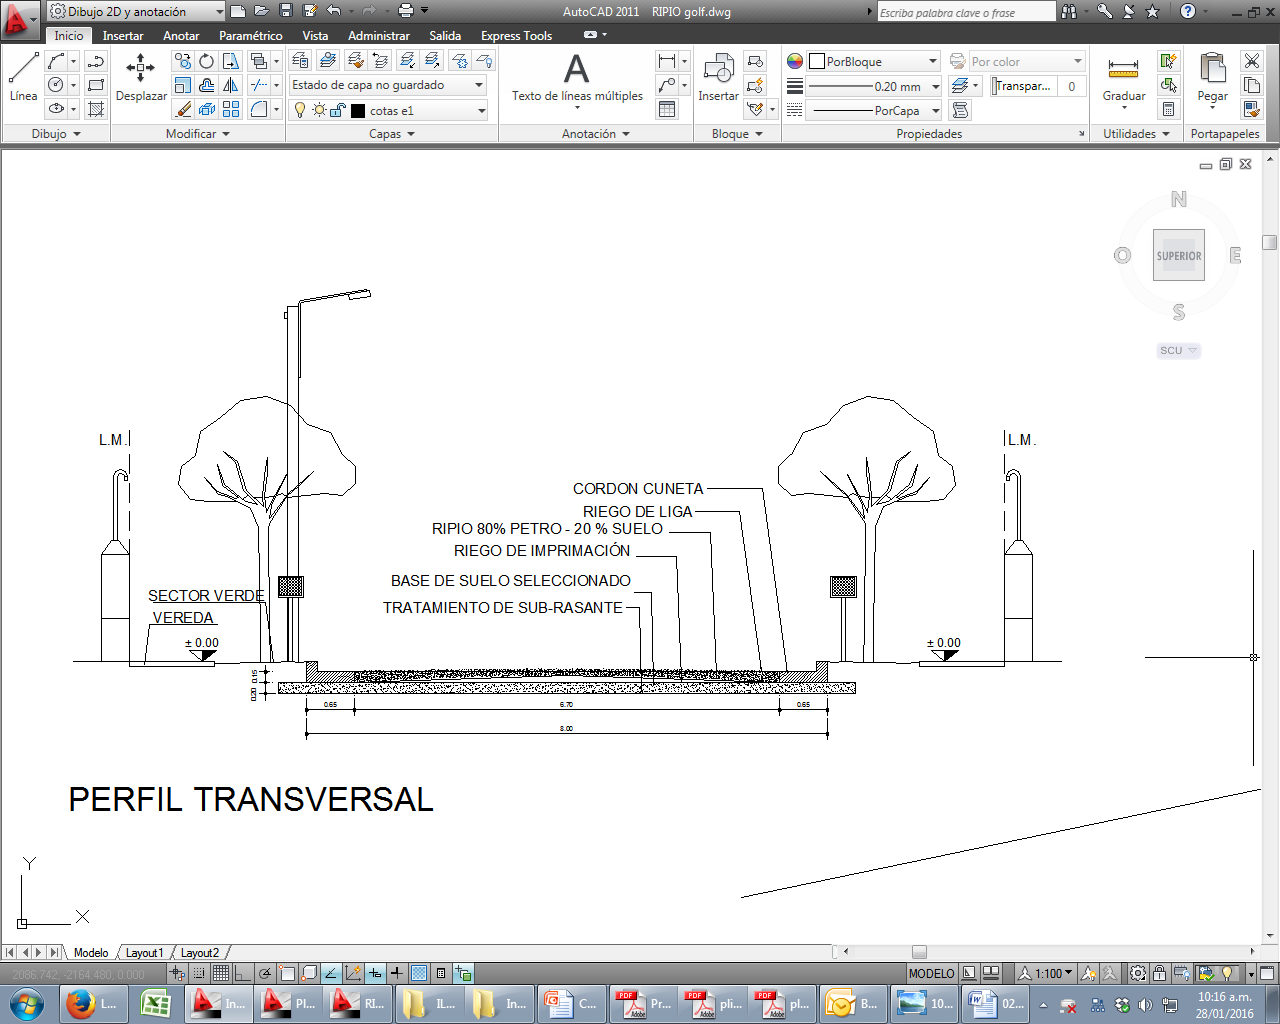Screen dimensions: 1280x1024
Task: Switch to the Insertar ribbon tab
Action: tap(123, 35)
